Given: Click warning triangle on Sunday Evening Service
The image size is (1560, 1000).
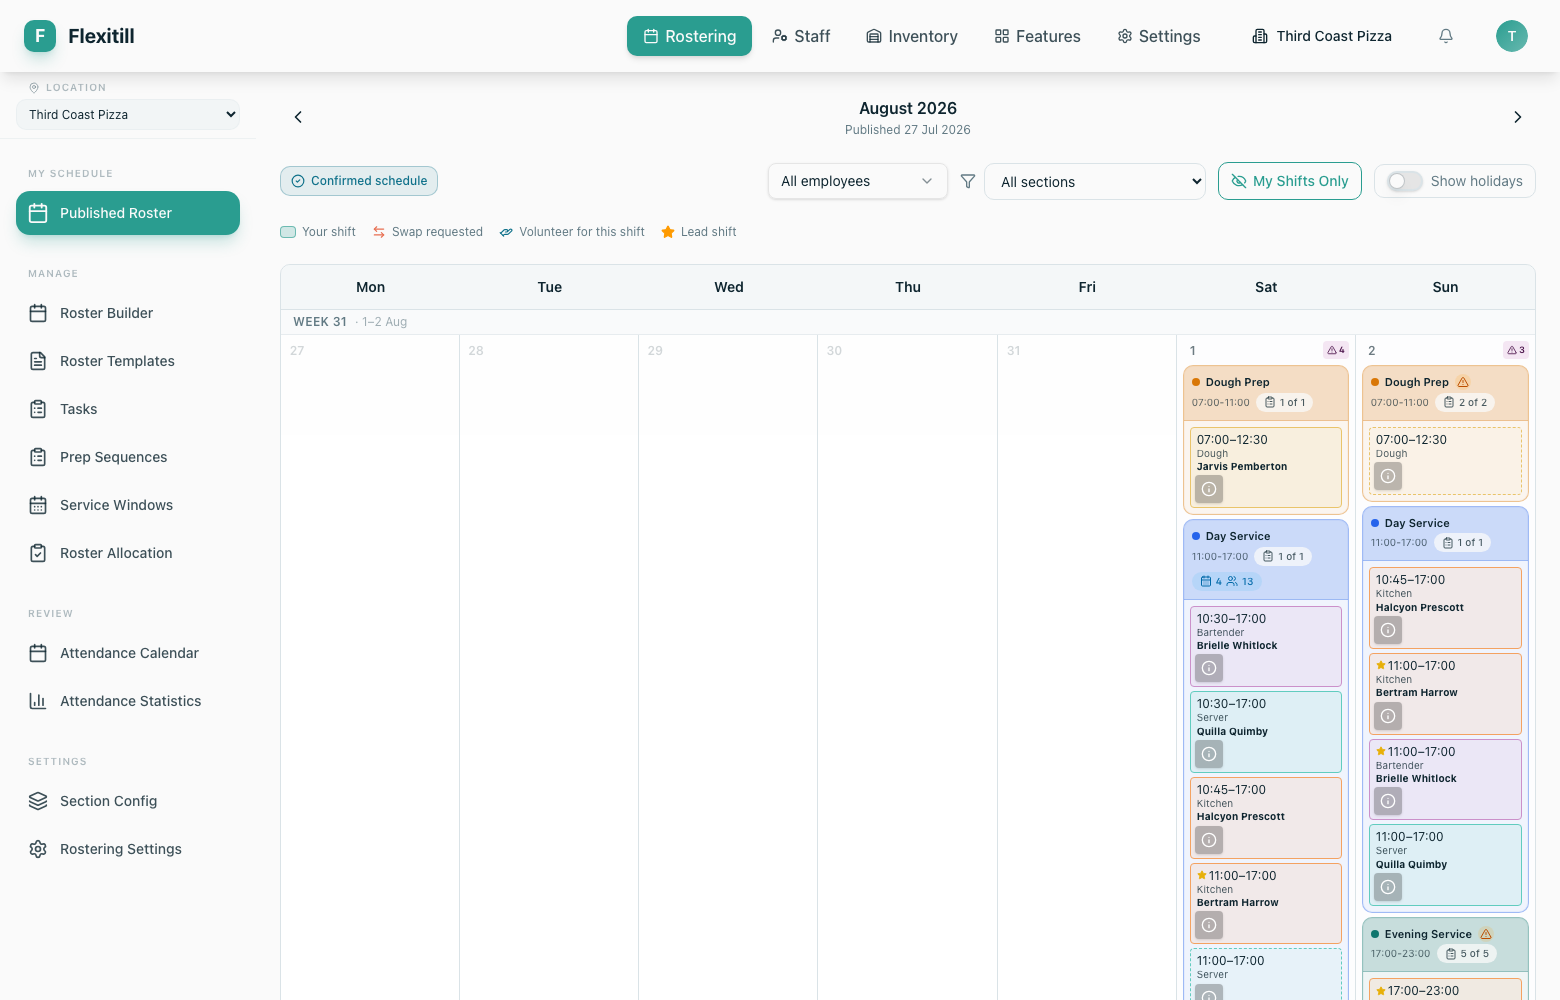Looking at the screenshot, I should click(1486, 934).
